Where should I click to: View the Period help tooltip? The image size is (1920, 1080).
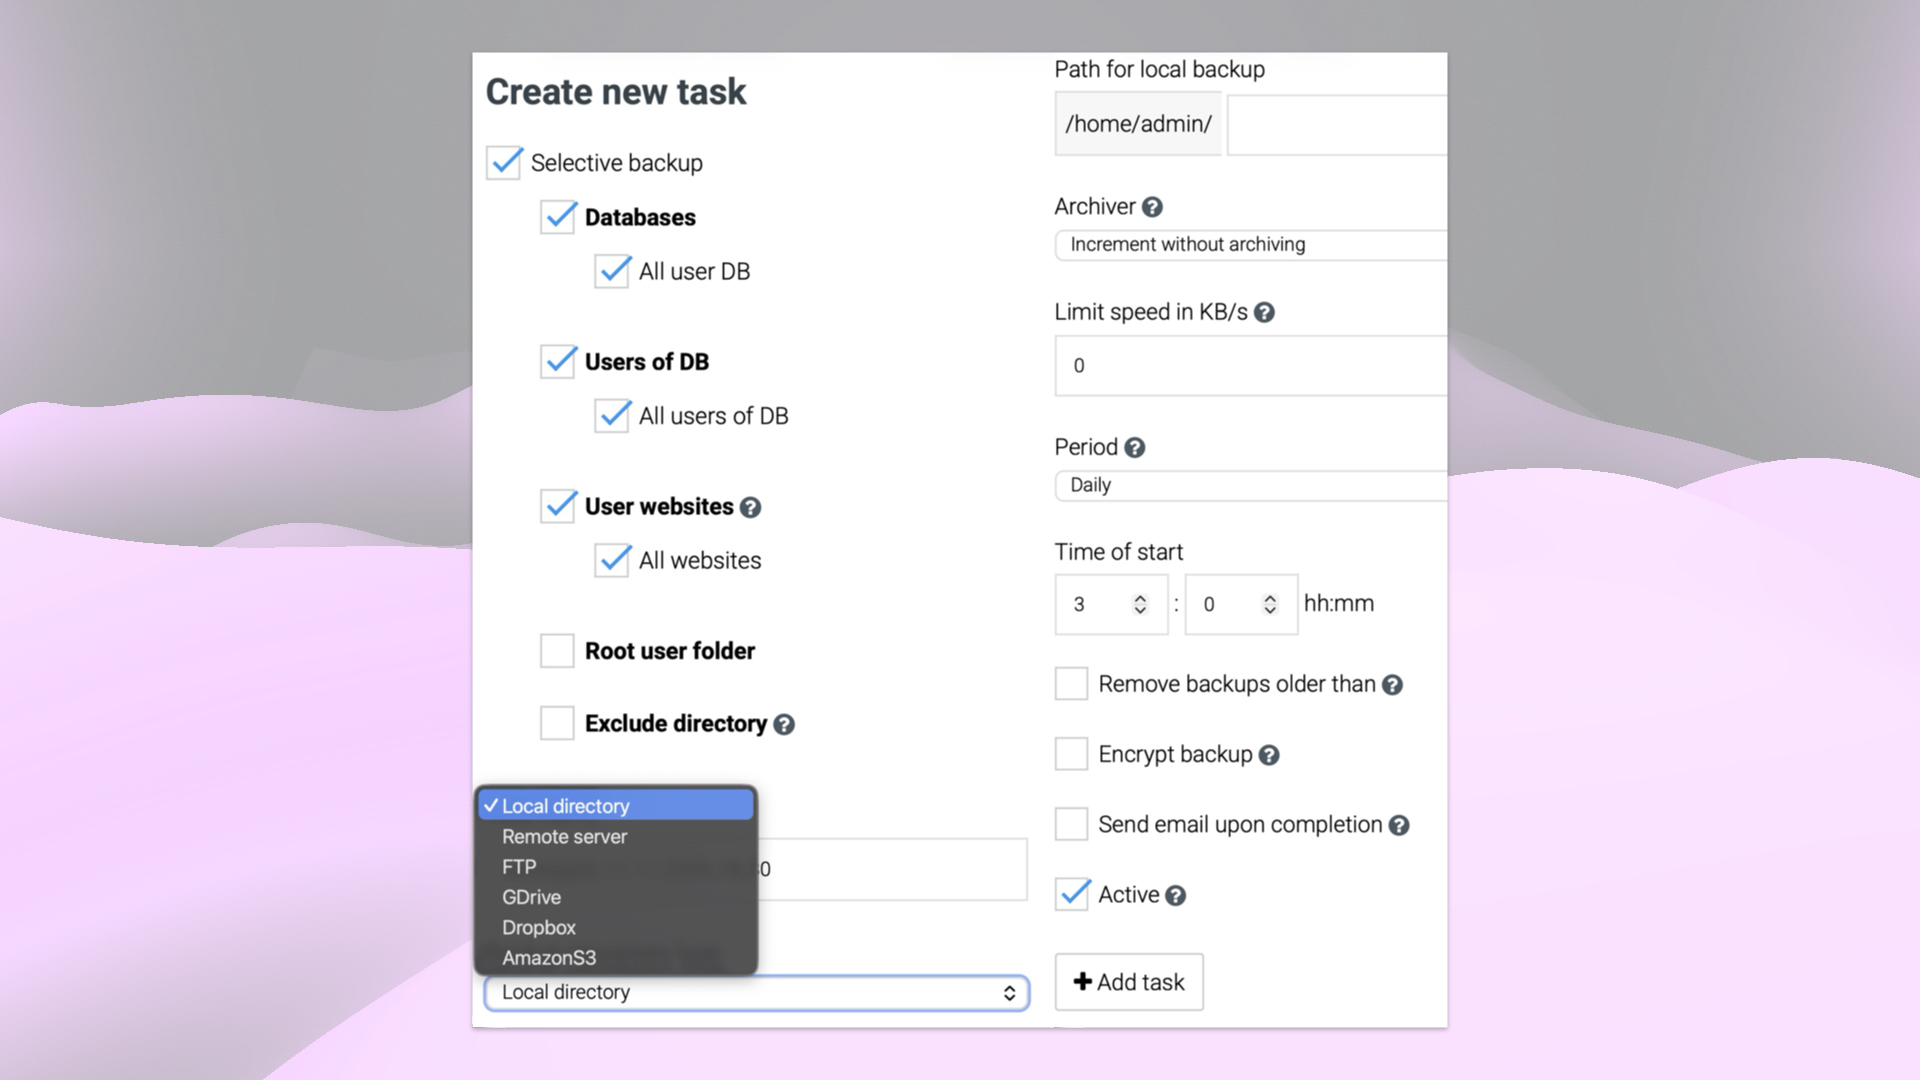click(1136, 447)
